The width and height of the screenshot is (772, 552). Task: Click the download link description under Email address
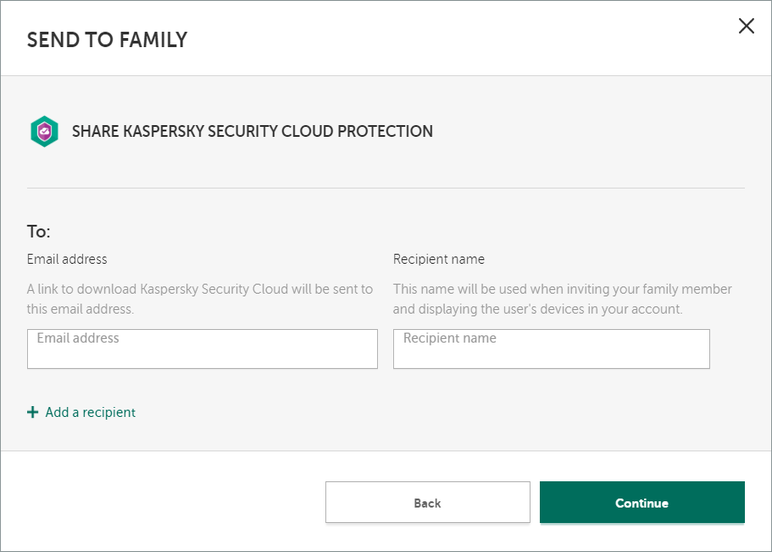point(200,299)
